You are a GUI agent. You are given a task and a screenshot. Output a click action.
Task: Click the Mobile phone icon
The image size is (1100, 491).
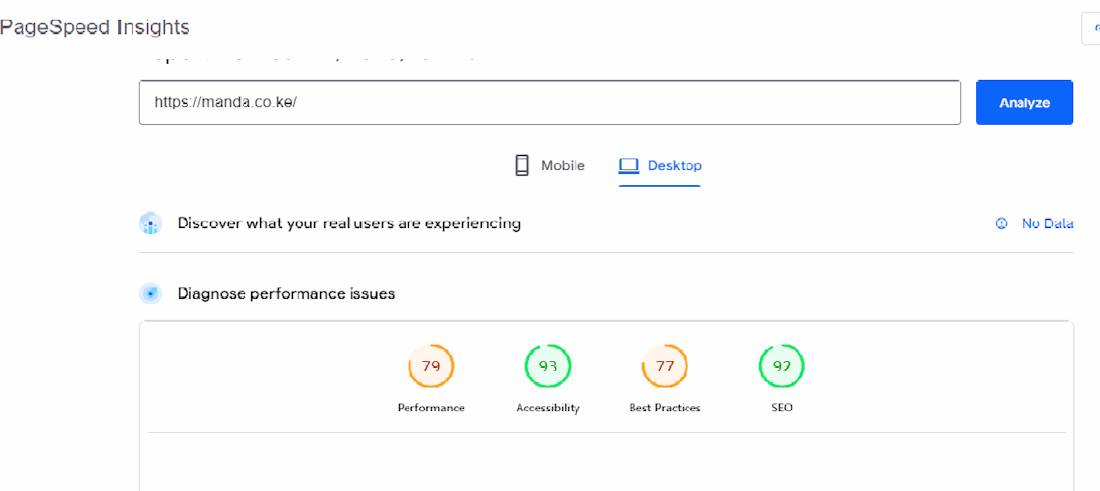click(x=522, y=166)
